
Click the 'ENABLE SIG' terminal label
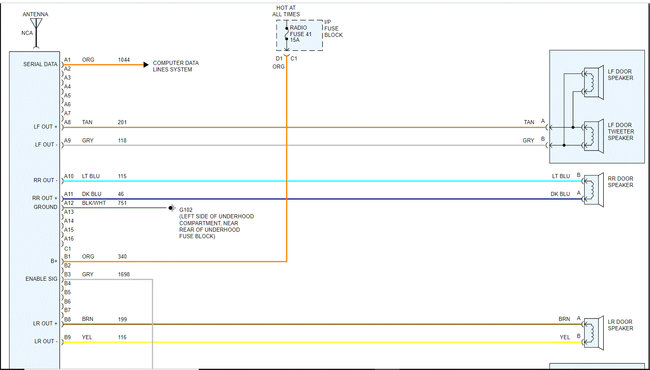click(41, 279)
